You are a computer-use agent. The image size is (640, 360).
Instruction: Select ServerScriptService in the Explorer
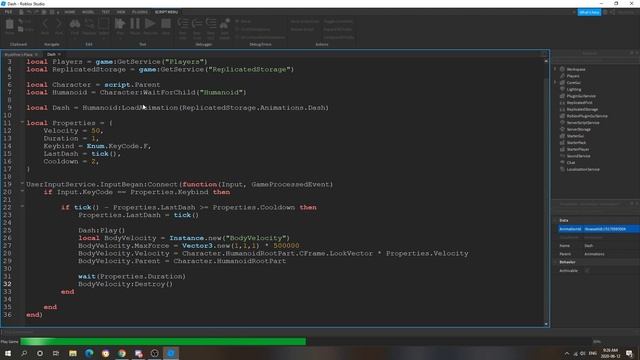tap(583, 122)
